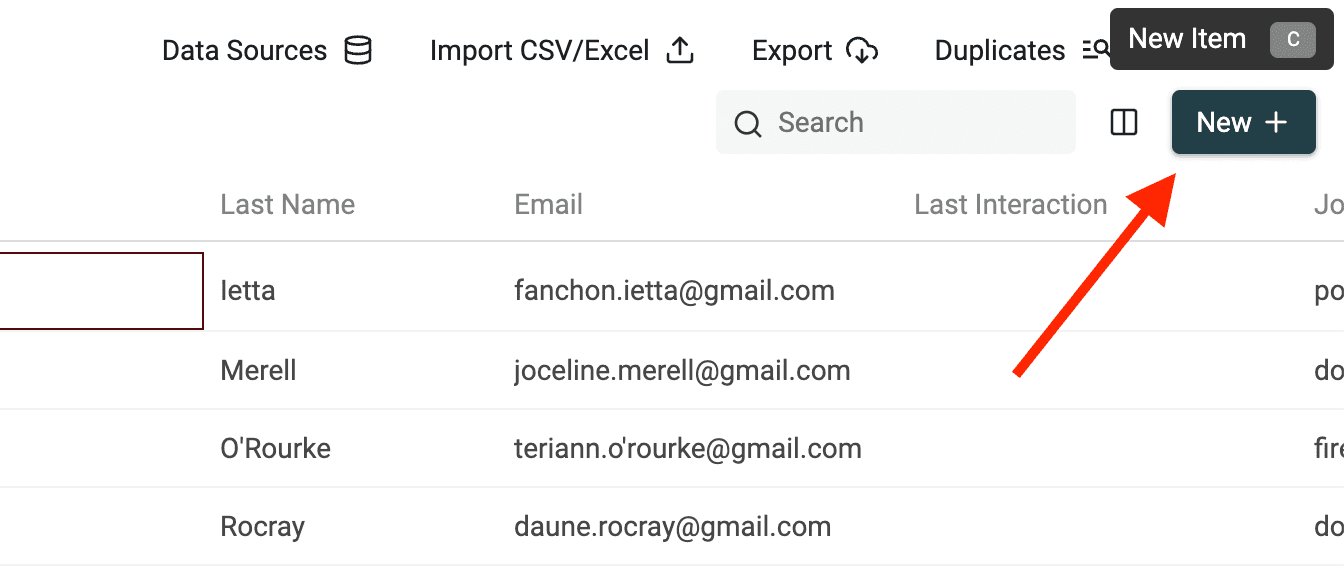Open the Data Sources menu

click(x=245, y=51)
